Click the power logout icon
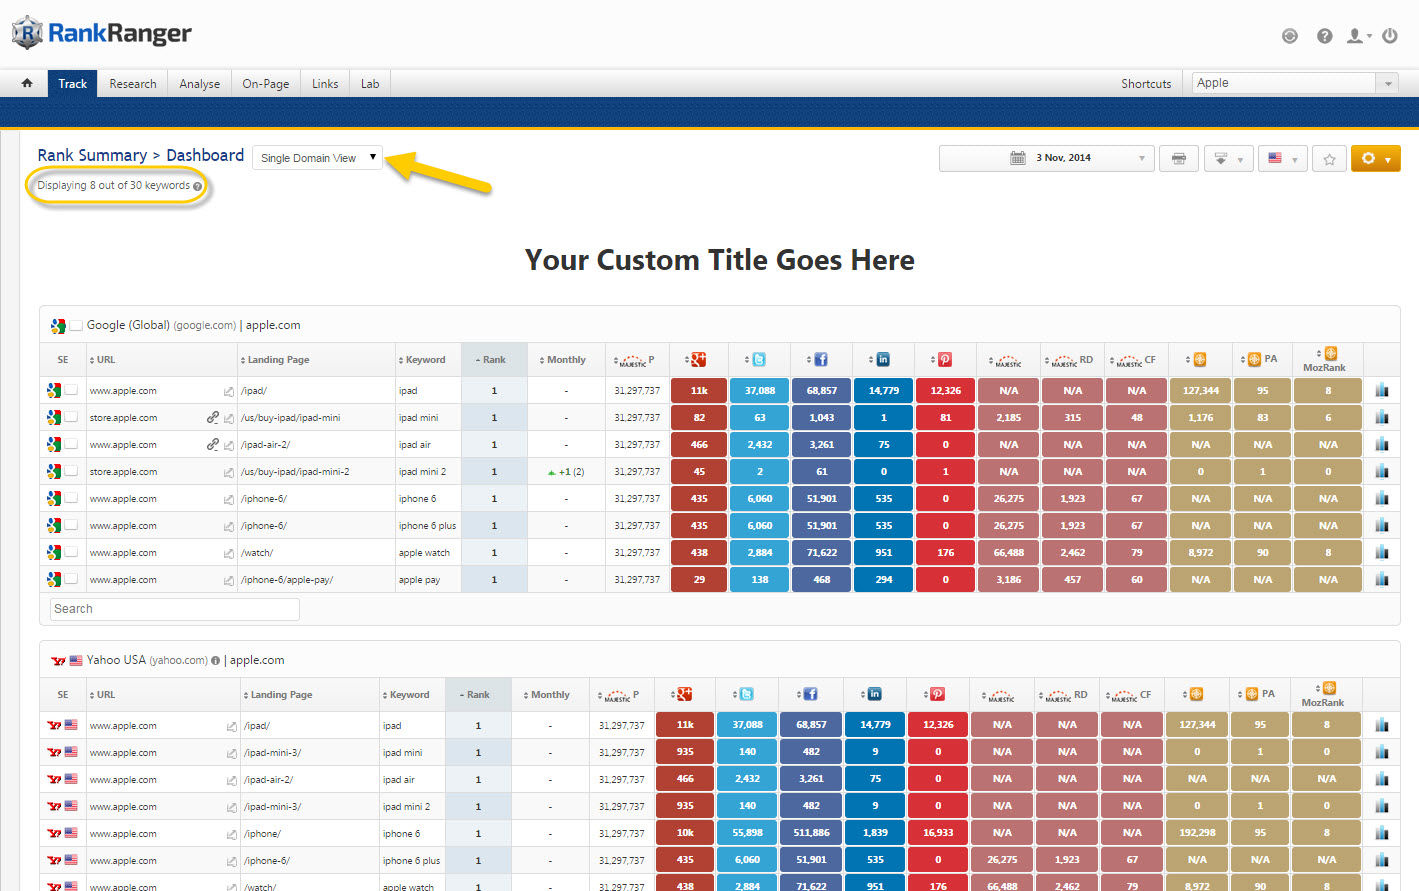 1389,36
